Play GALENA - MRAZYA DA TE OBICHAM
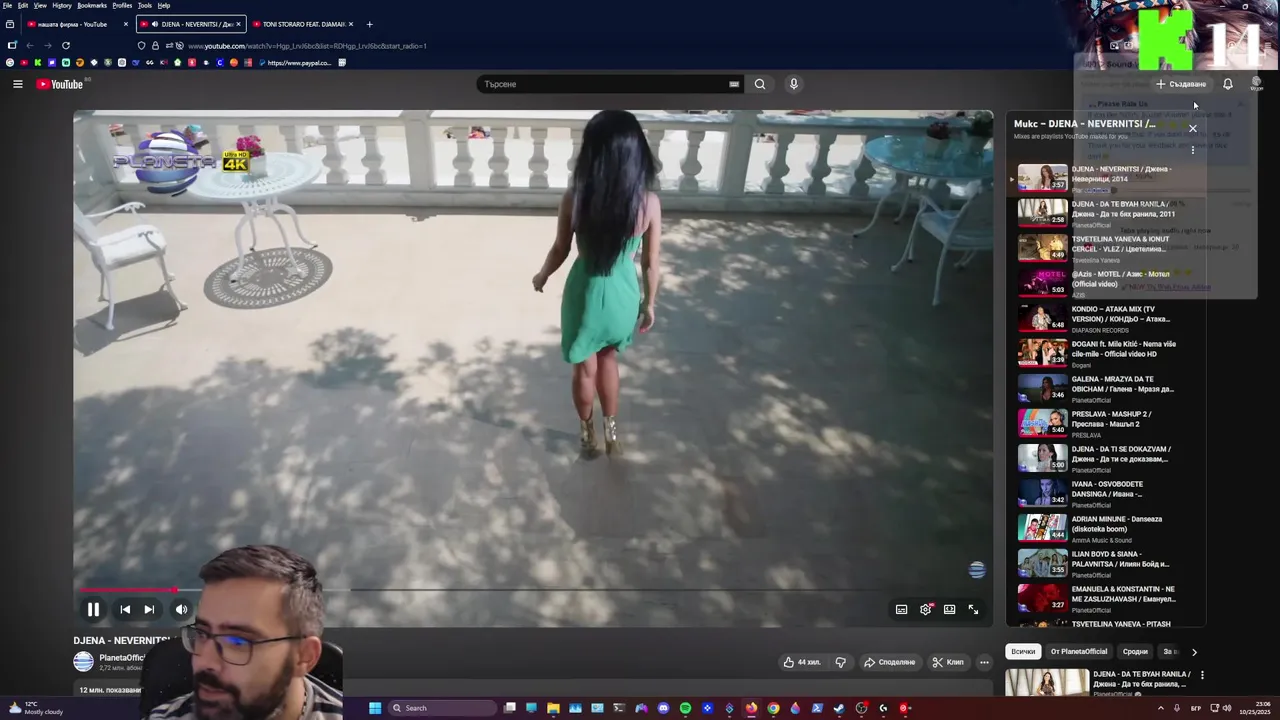The image size is (1280, 720). (1106, 387)
